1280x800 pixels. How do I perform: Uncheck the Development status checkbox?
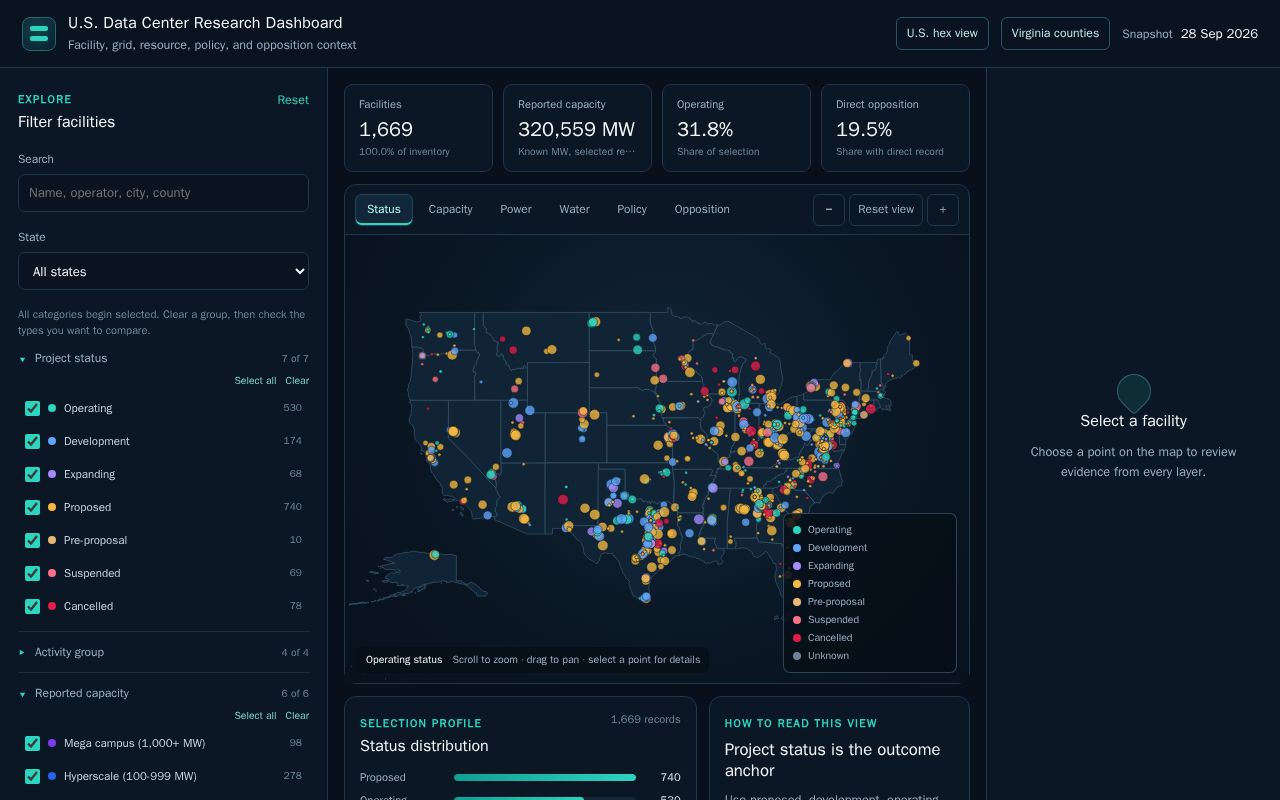(32, 441)
